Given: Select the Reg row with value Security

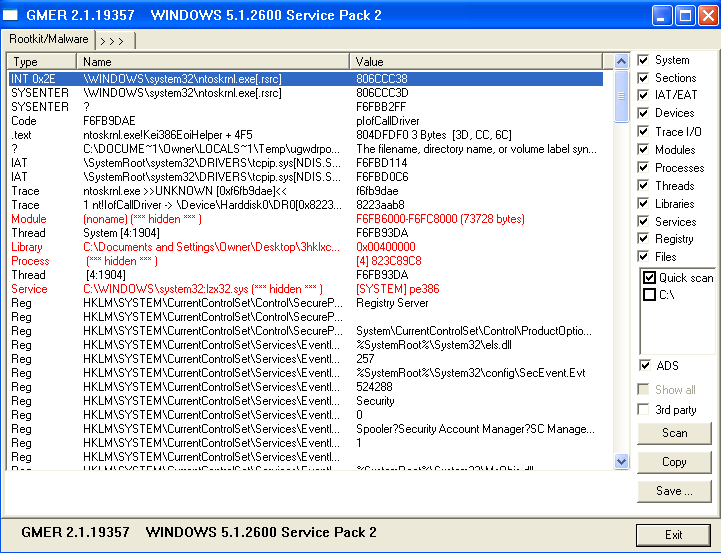Looking at the screenshot, I should [306, 401].
